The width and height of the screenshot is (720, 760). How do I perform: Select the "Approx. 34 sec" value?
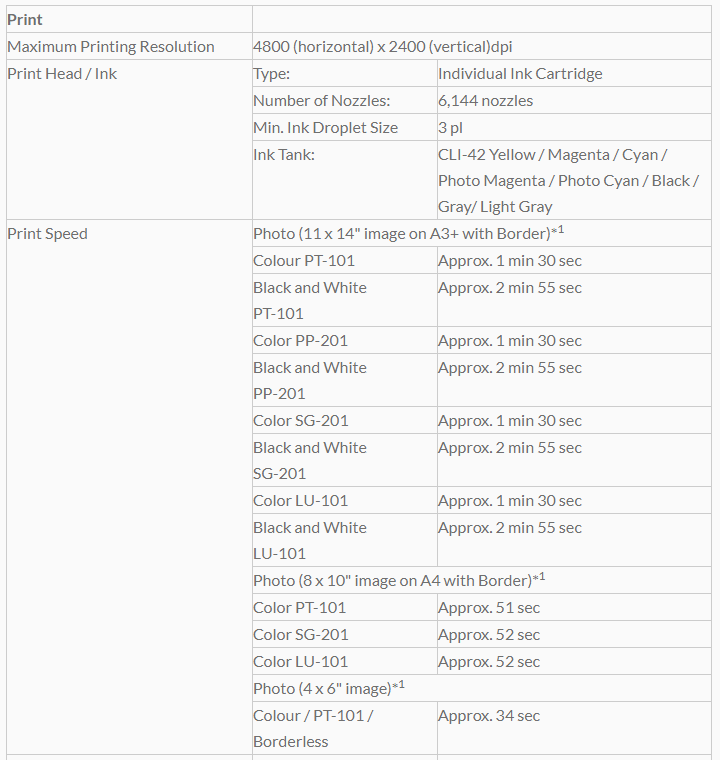(489, 716)
